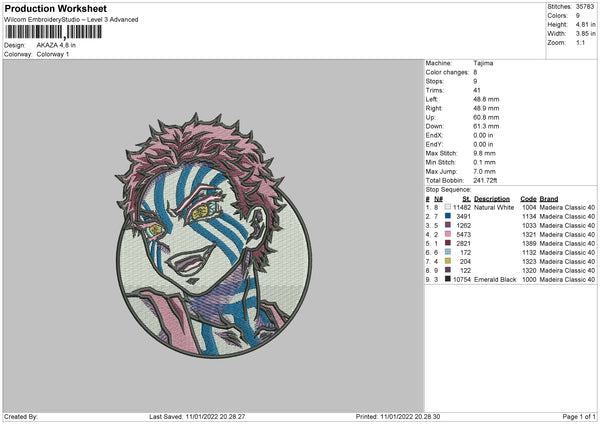Image resolution: width=600 pixels, height=424 pixels.
Task: Click the Total Bobbin value '241.72ft'
Action: coord(485,180)
